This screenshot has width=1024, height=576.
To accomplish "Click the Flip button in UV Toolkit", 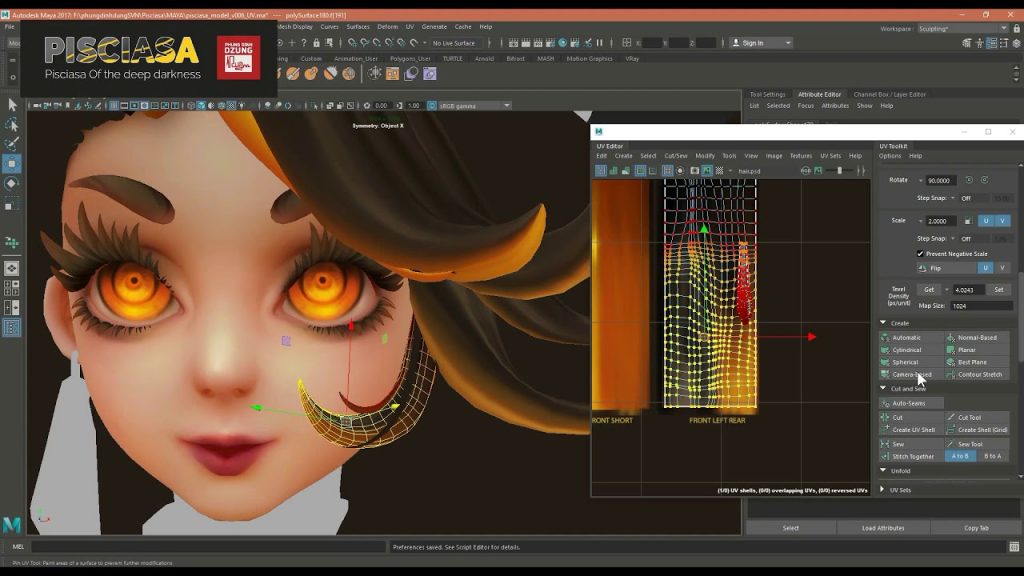I will tap(947, 268).
